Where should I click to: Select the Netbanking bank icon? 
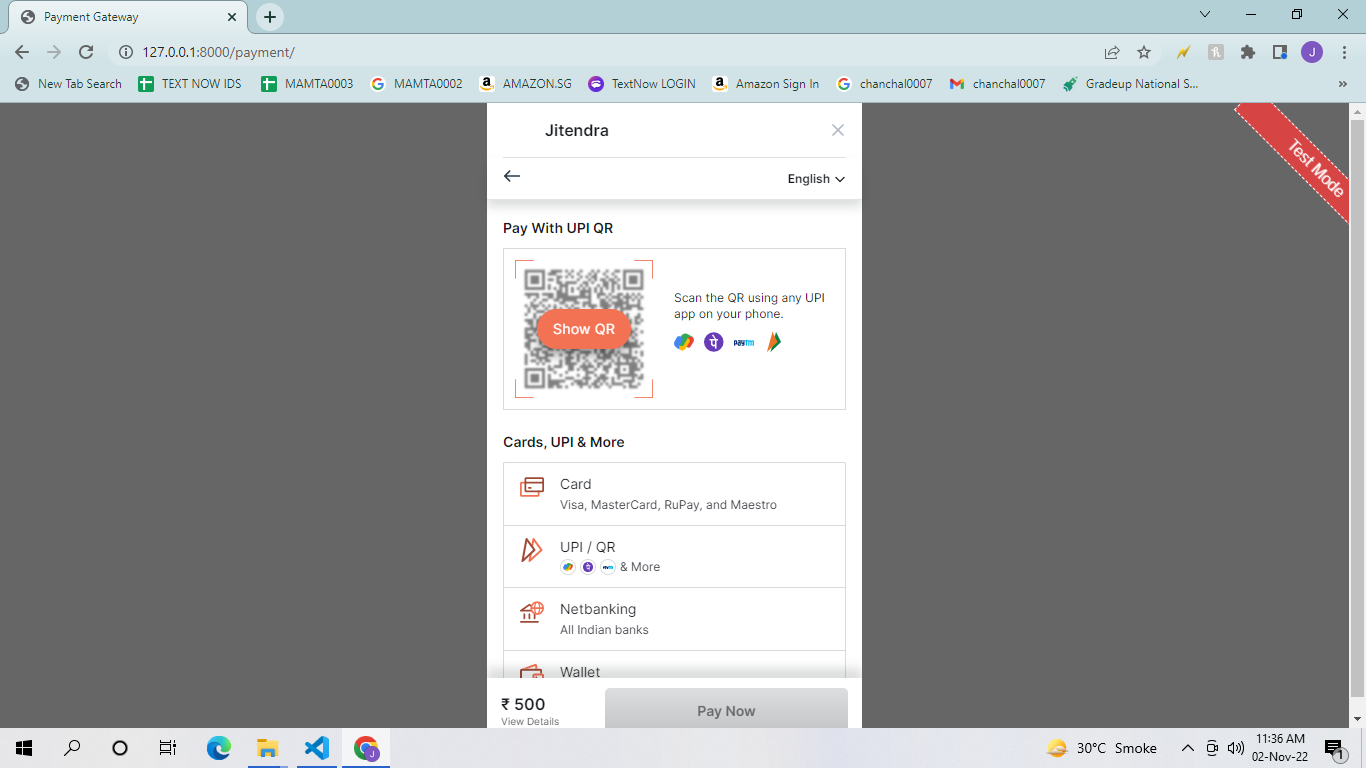(530, 613)
